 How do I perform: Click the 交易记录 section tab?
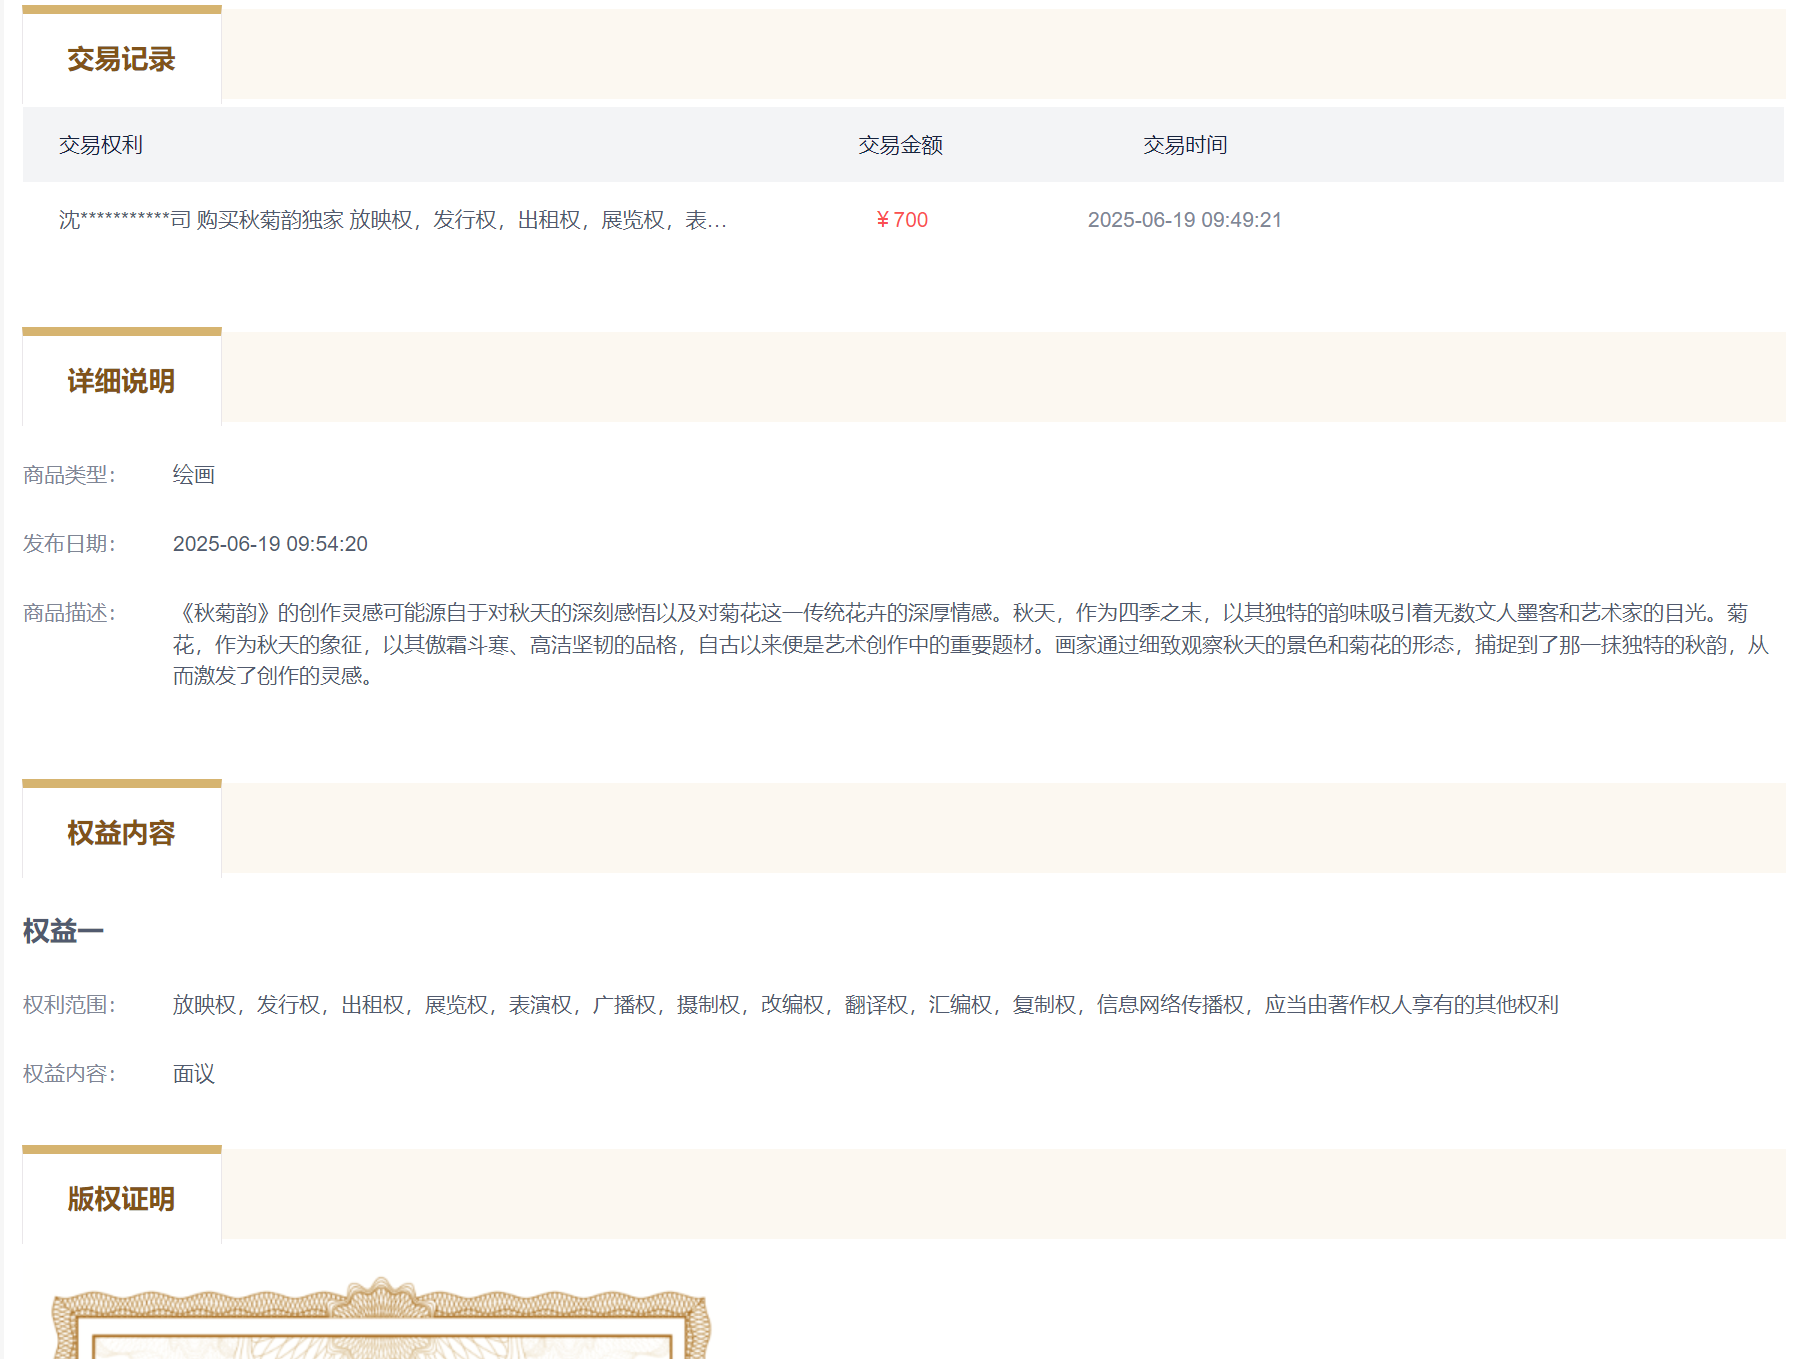[x=121, y=59]
